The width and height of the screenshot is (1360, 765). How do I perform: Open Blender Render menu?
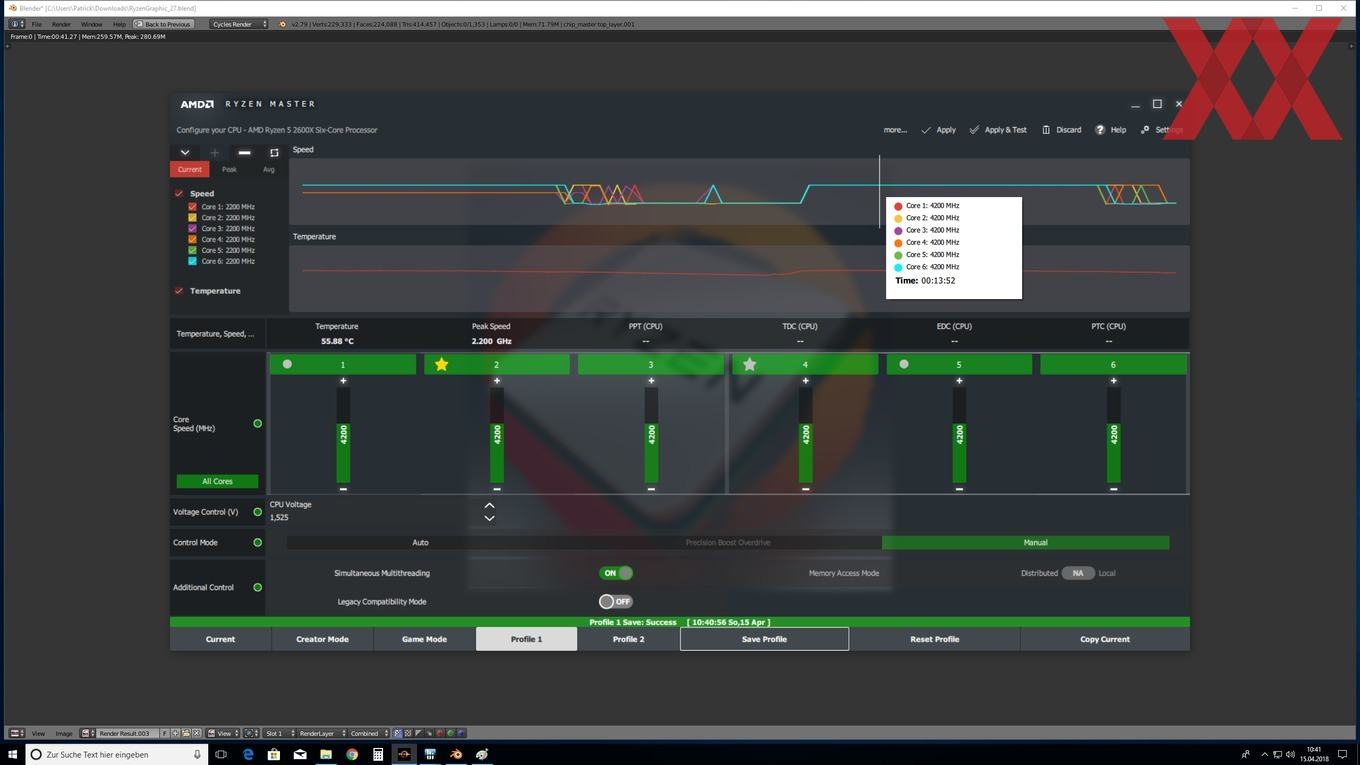(x=61, y=24)
